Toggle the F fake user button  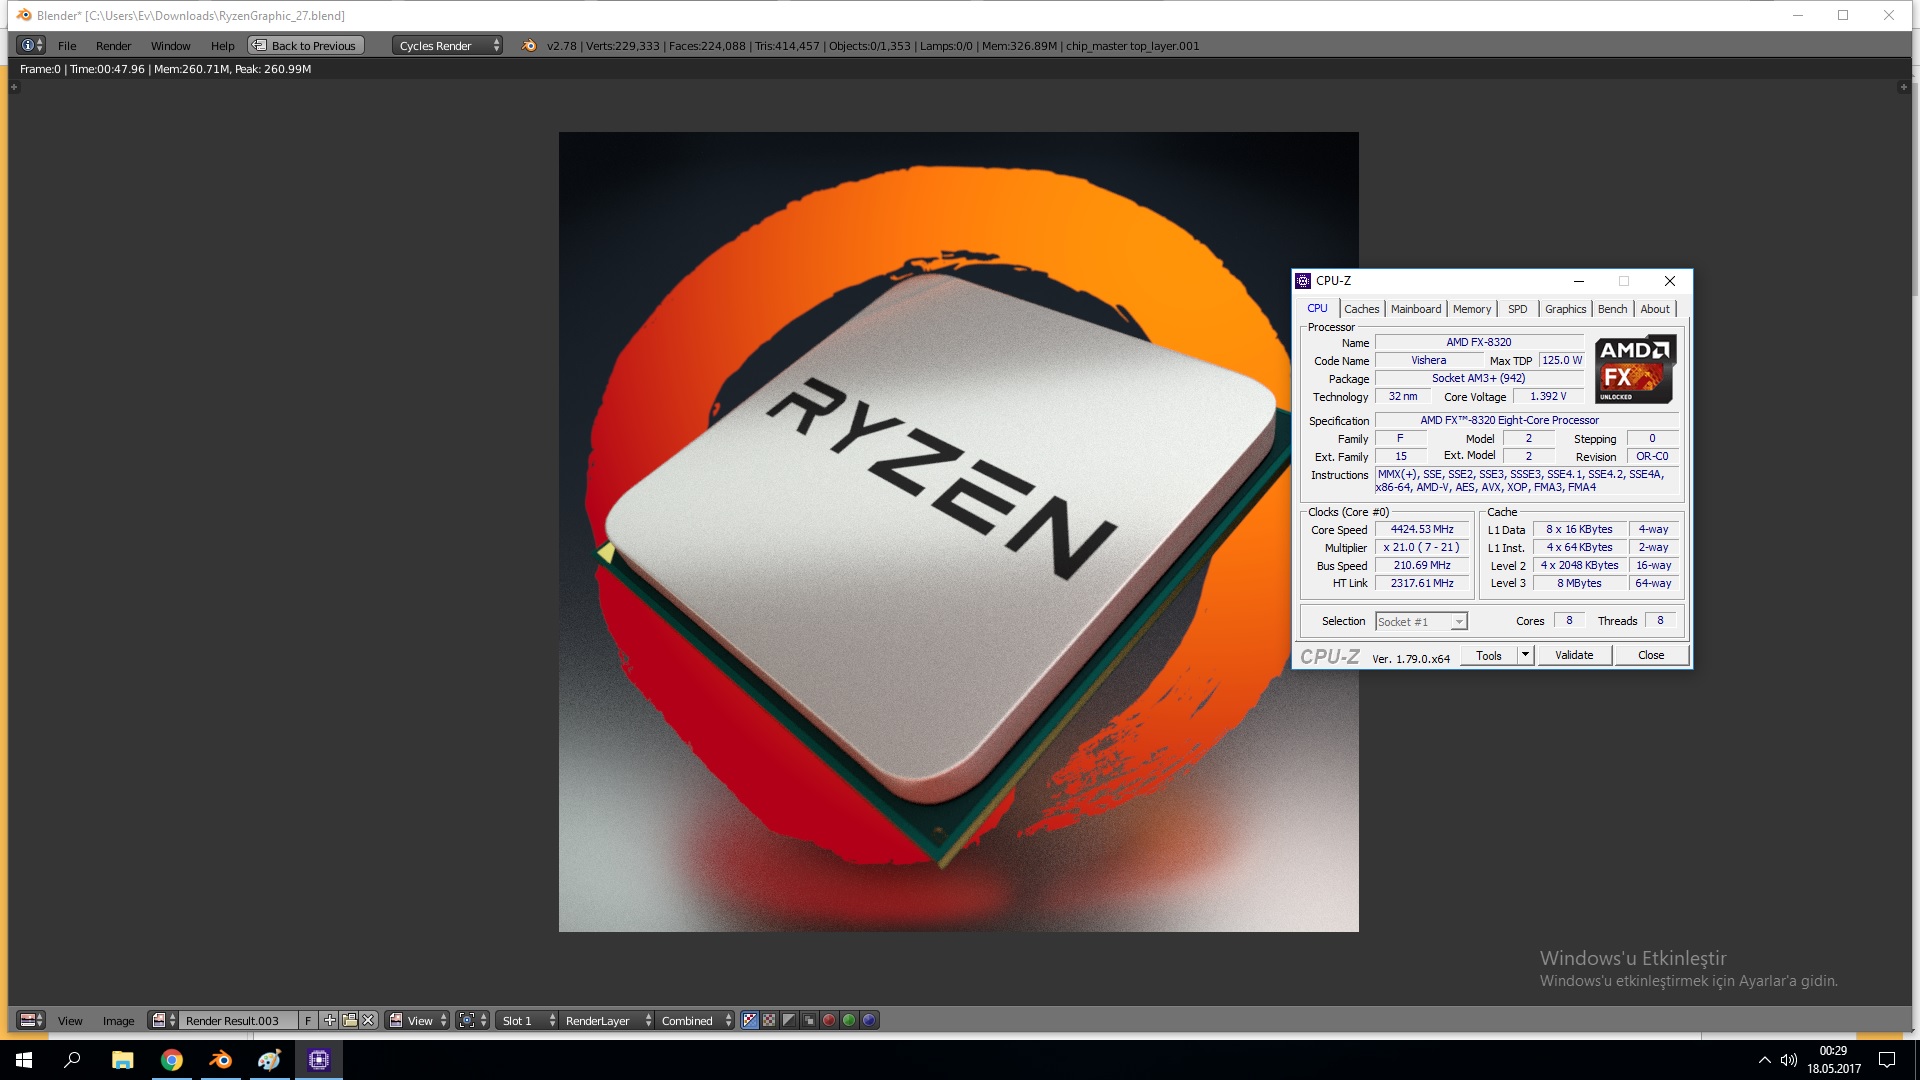308,1020
